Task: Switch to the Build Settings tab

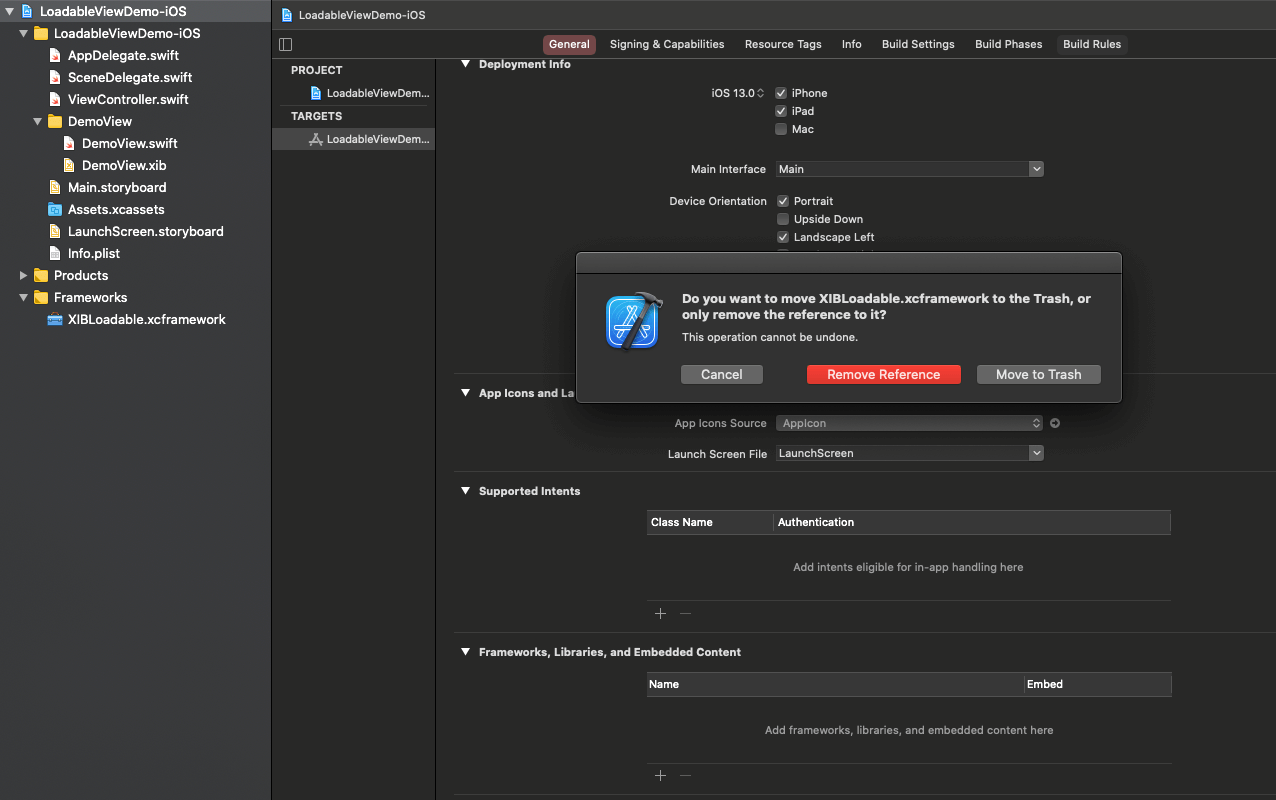Action: pos(917,44)
